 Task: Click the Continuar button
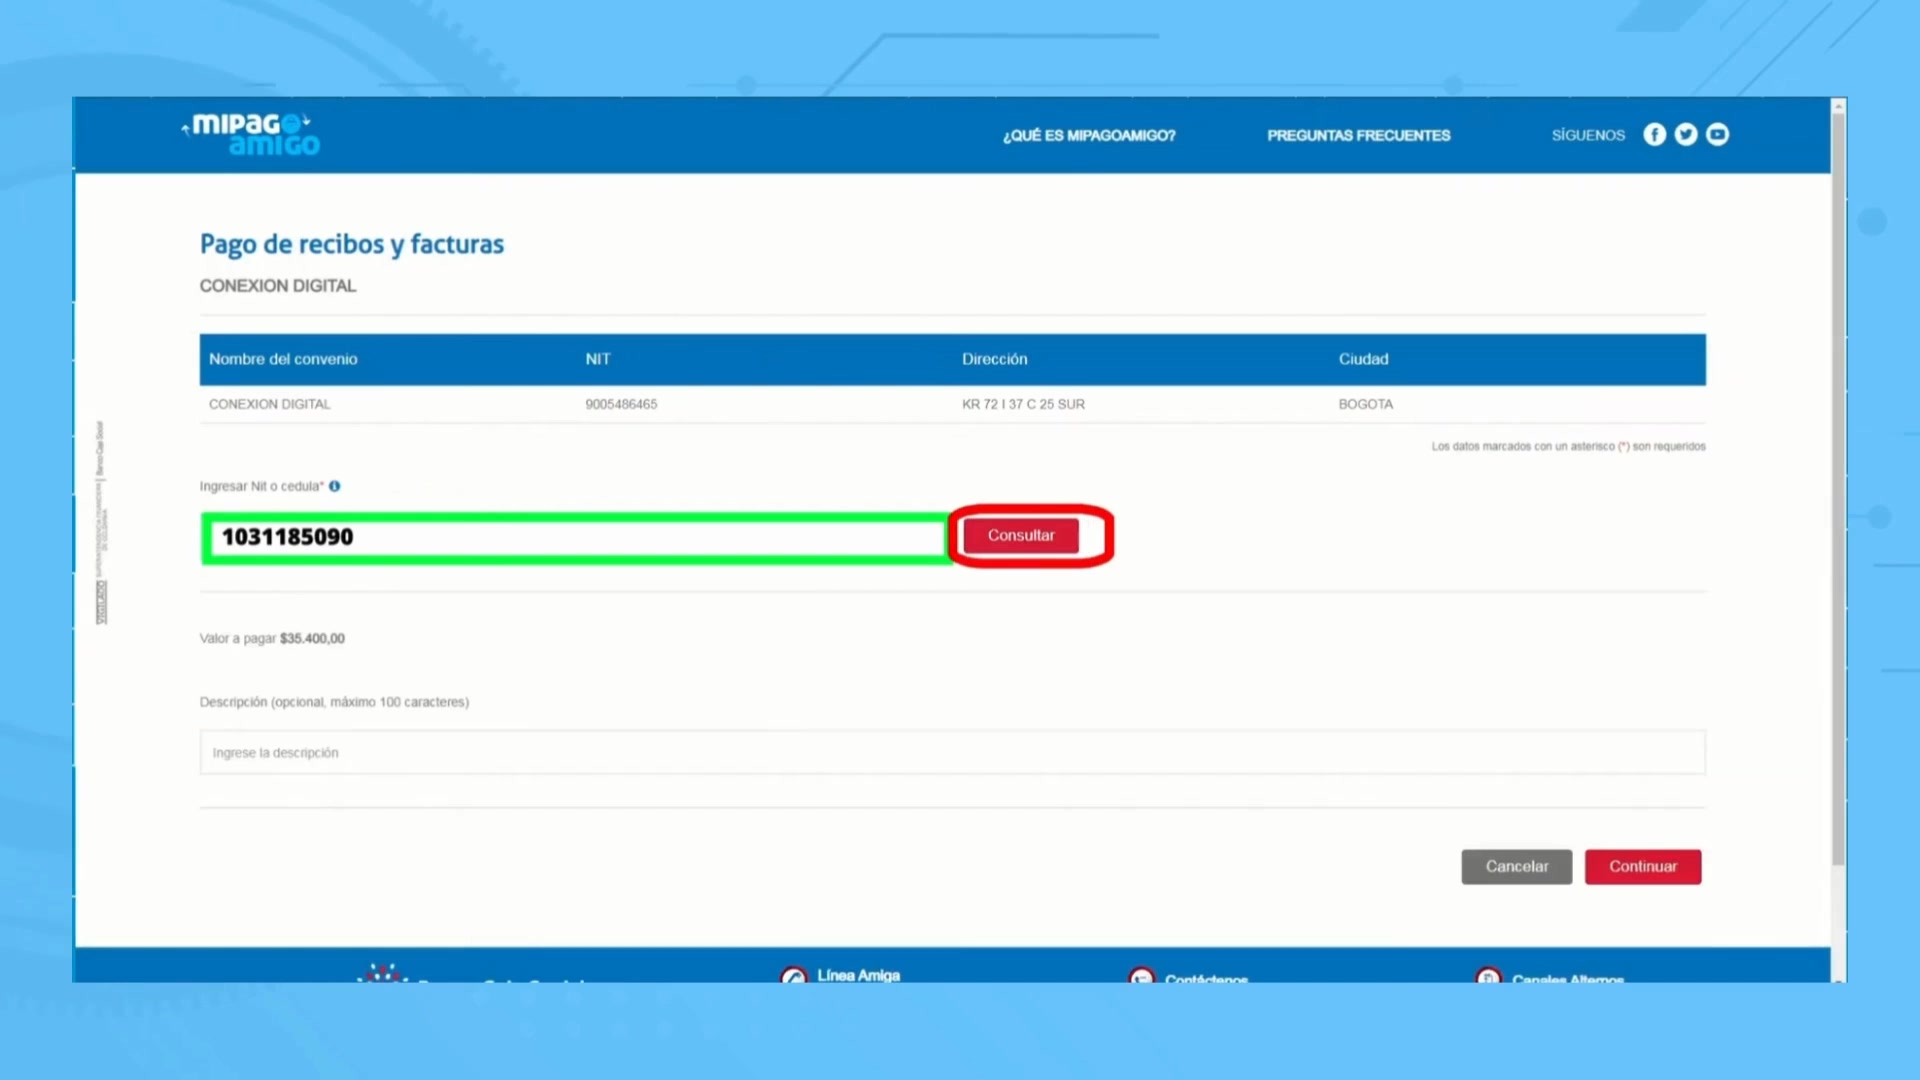(x=1643, y=867)
